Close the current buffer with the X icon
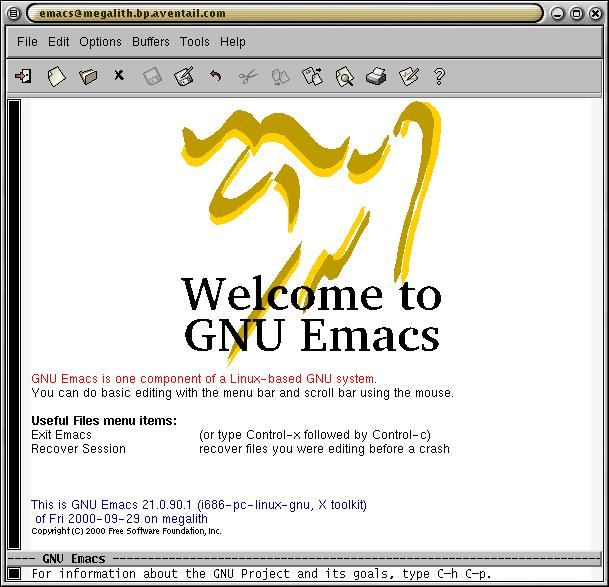 click(119, 76)
